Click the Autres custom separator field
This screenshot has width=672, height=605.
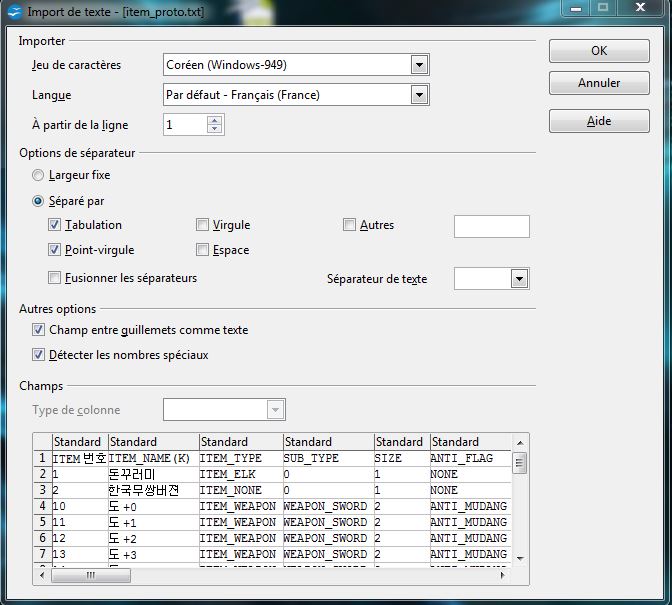492,226
